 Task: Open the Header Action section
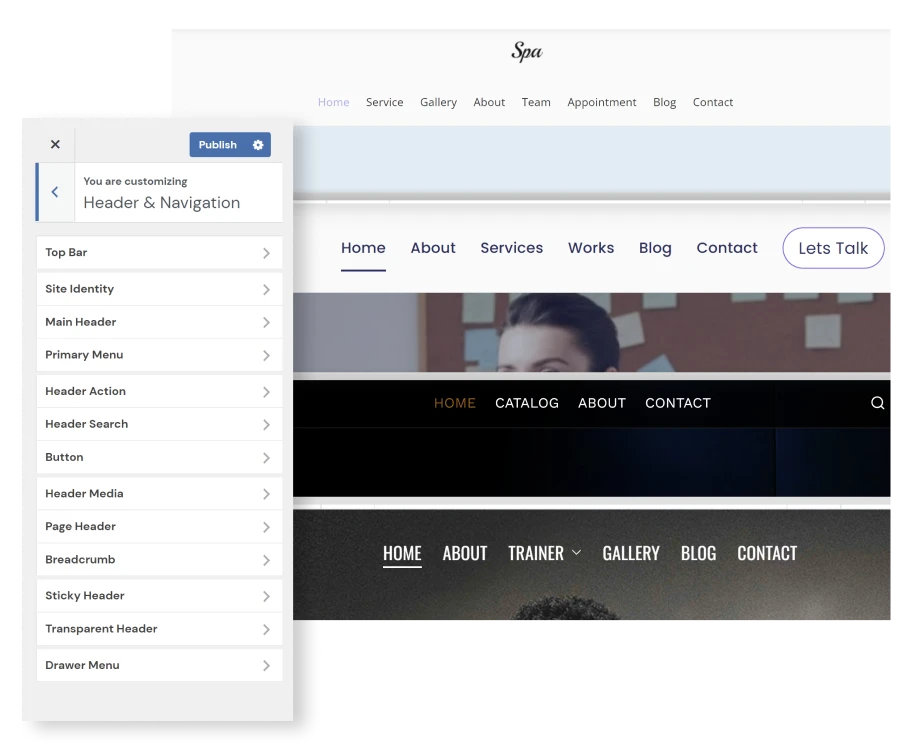[159, 392]
